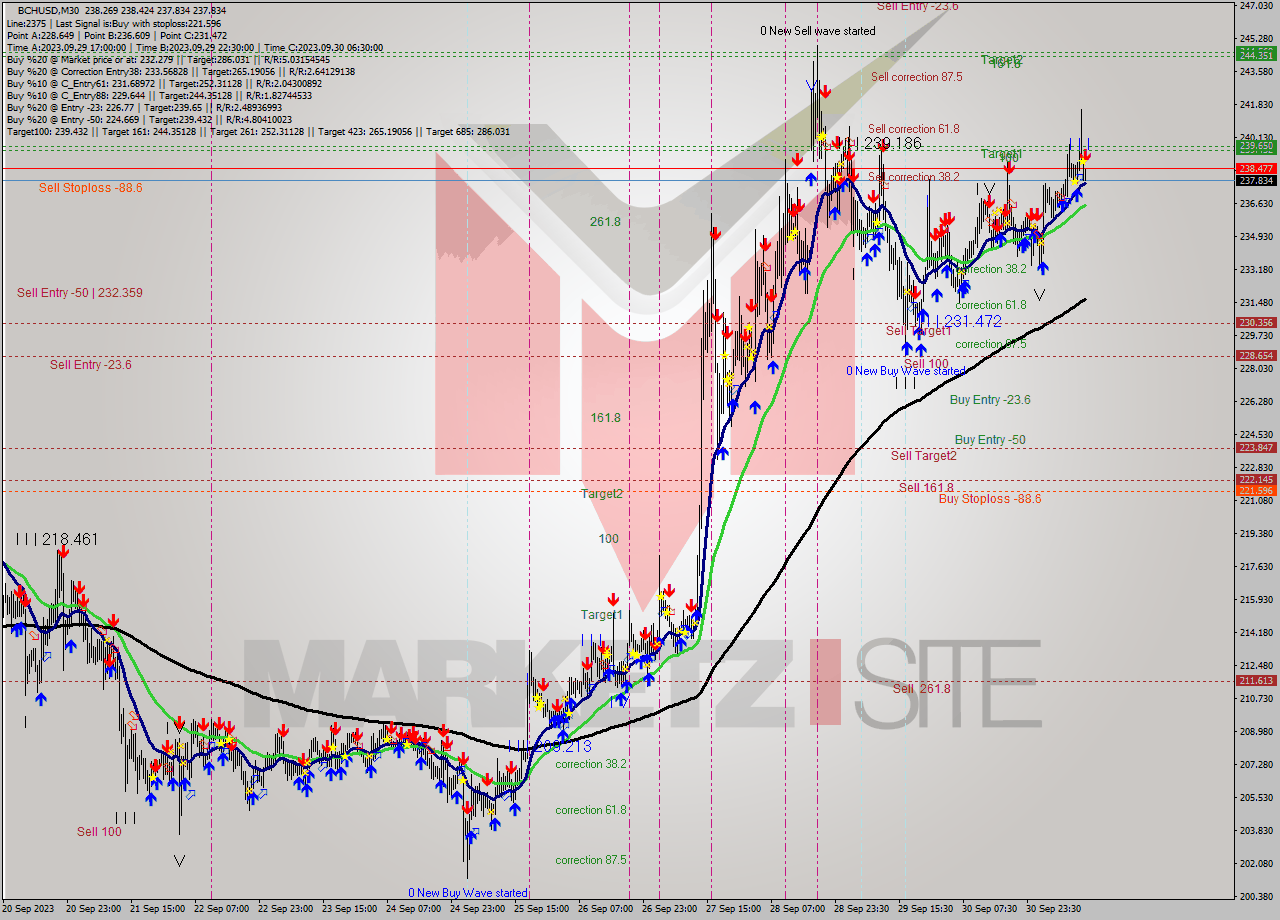Click the 226.280 price axis label
This screenshot has width=1280, height=920.
1256,402
